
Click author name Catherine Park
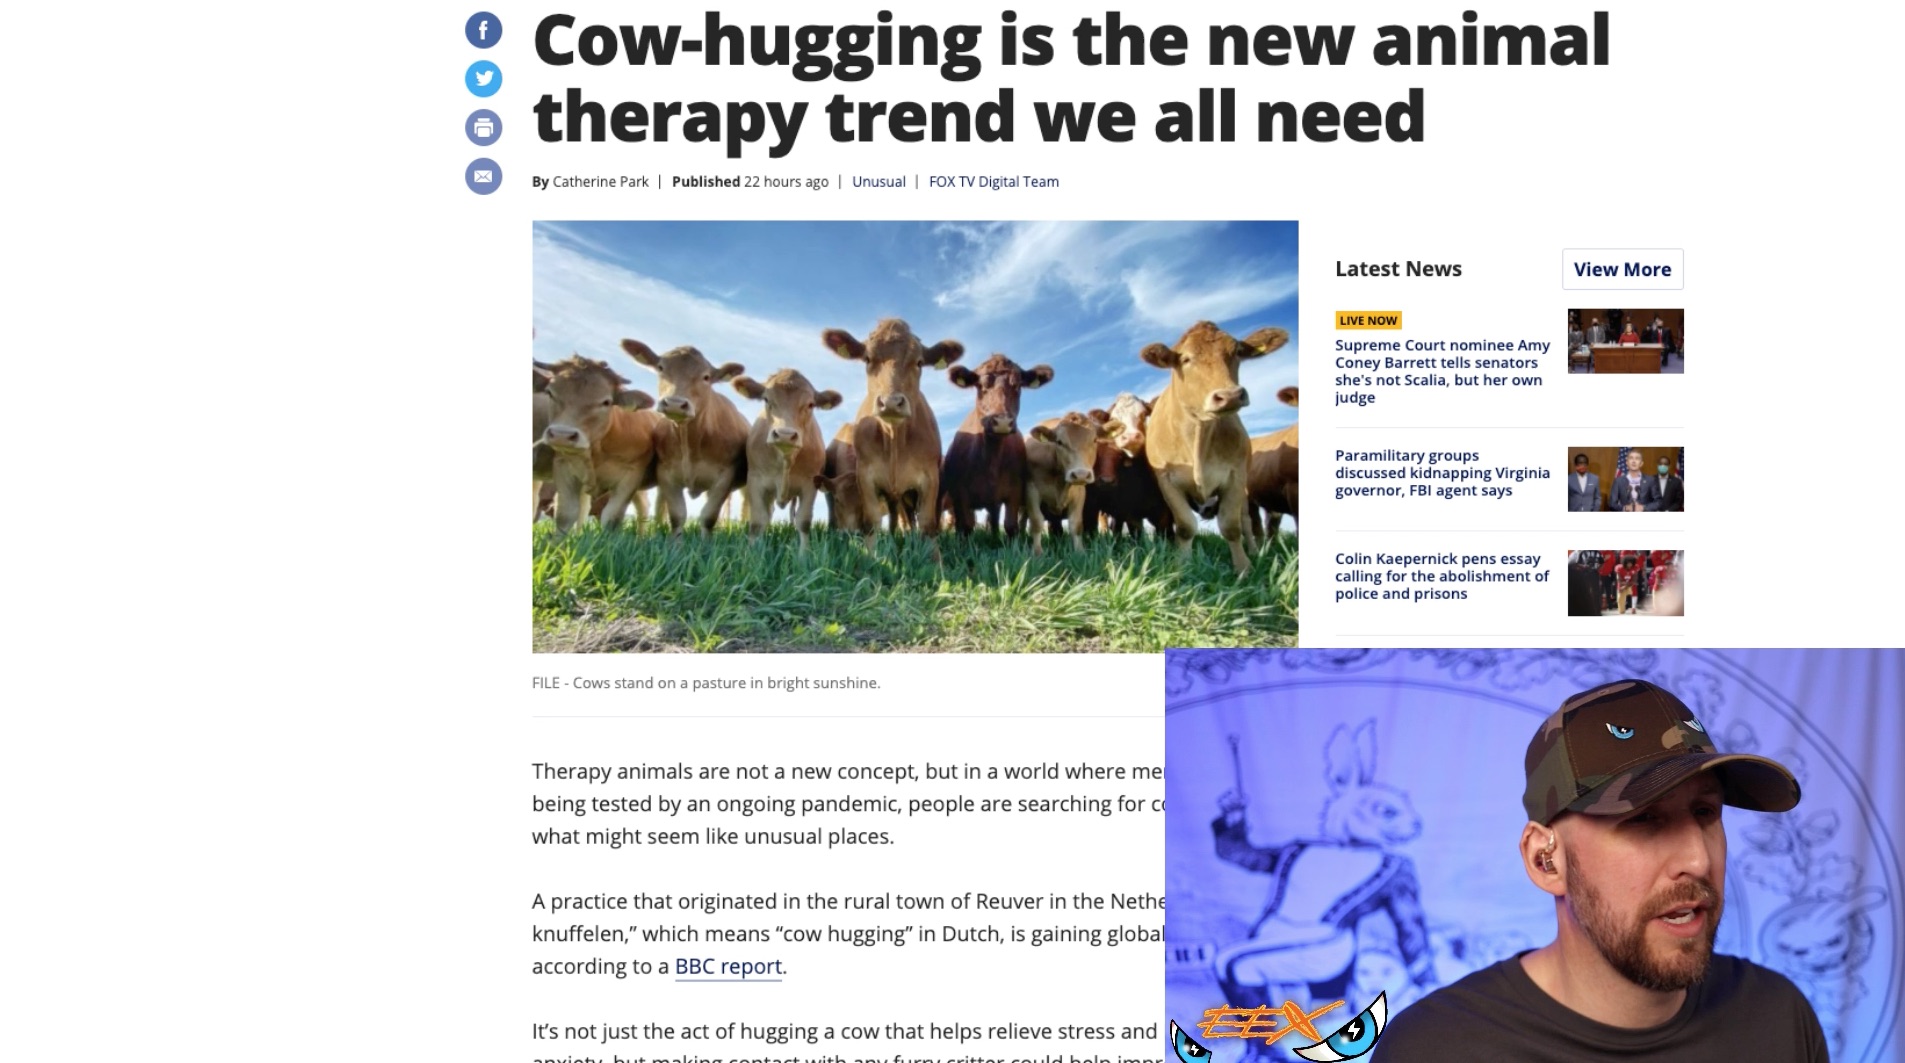pos(600,181)
